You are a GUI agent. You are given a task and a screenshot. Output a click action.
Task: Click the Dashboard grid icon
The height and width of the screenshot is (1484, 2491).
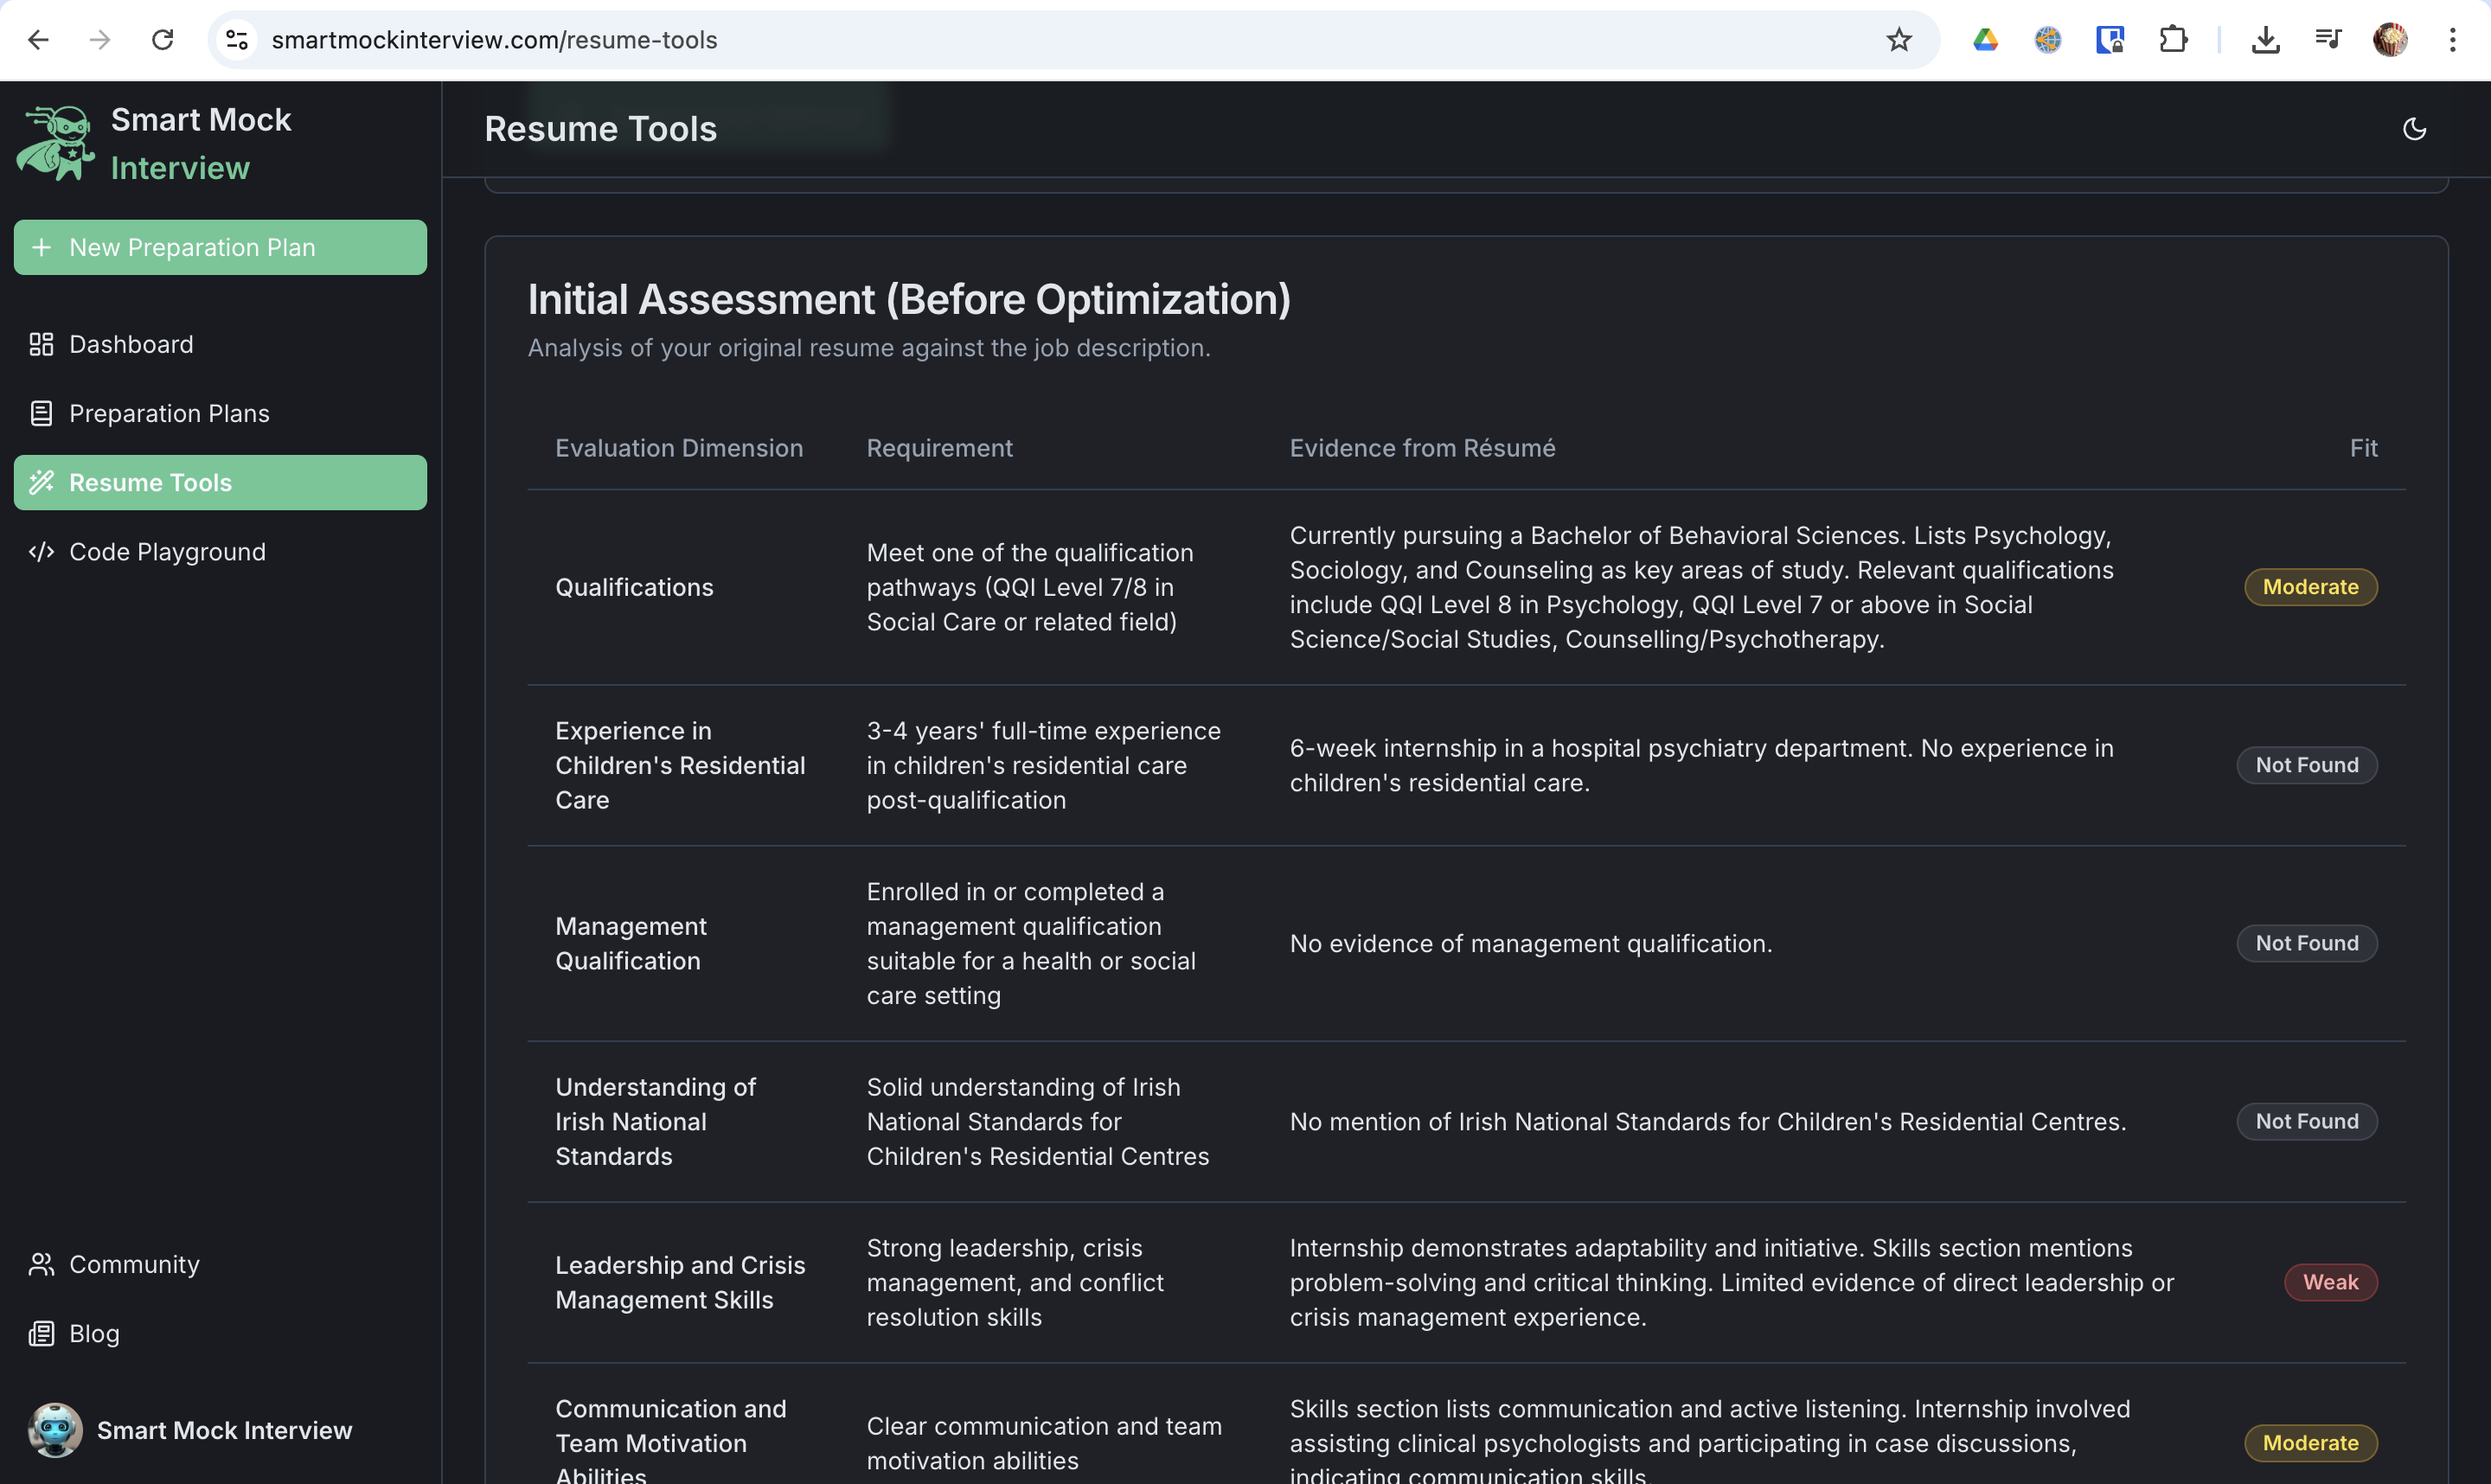click(x=41, y=344)
